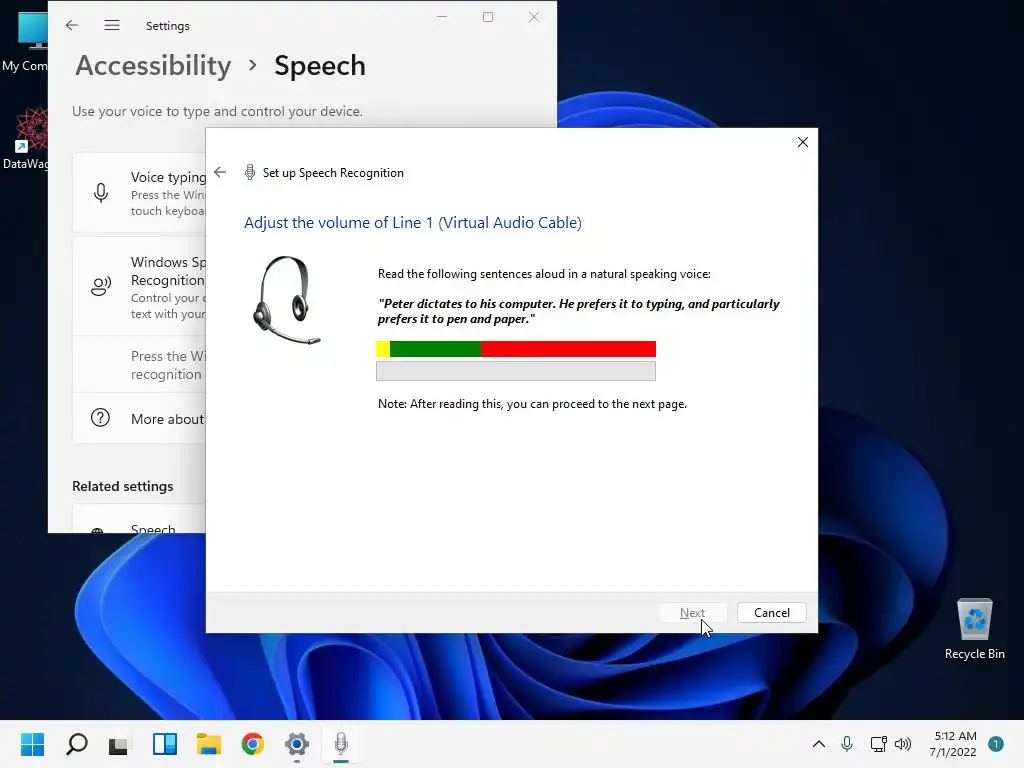Open Widgets from the taskbar
The image size is (1024, 768).
(x=165, y=744)
